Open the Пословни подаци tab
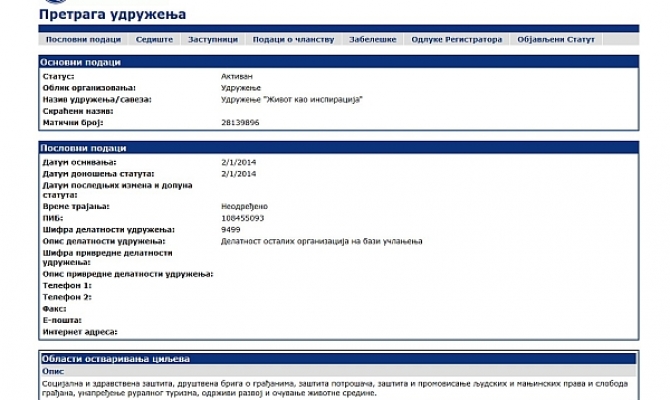This screenshot has height=400, width=670. point(83,39)
